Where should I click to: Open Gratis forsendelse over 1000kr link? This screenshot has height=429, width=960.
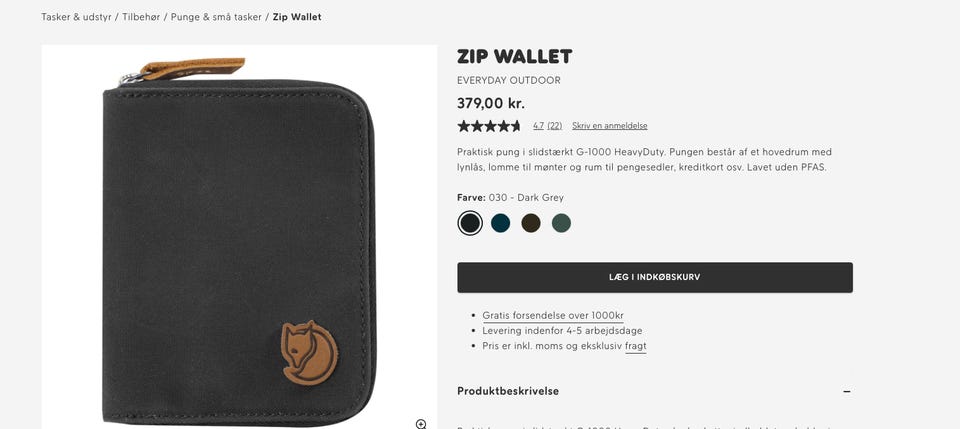pyautogui.click(x=553, y=316)
